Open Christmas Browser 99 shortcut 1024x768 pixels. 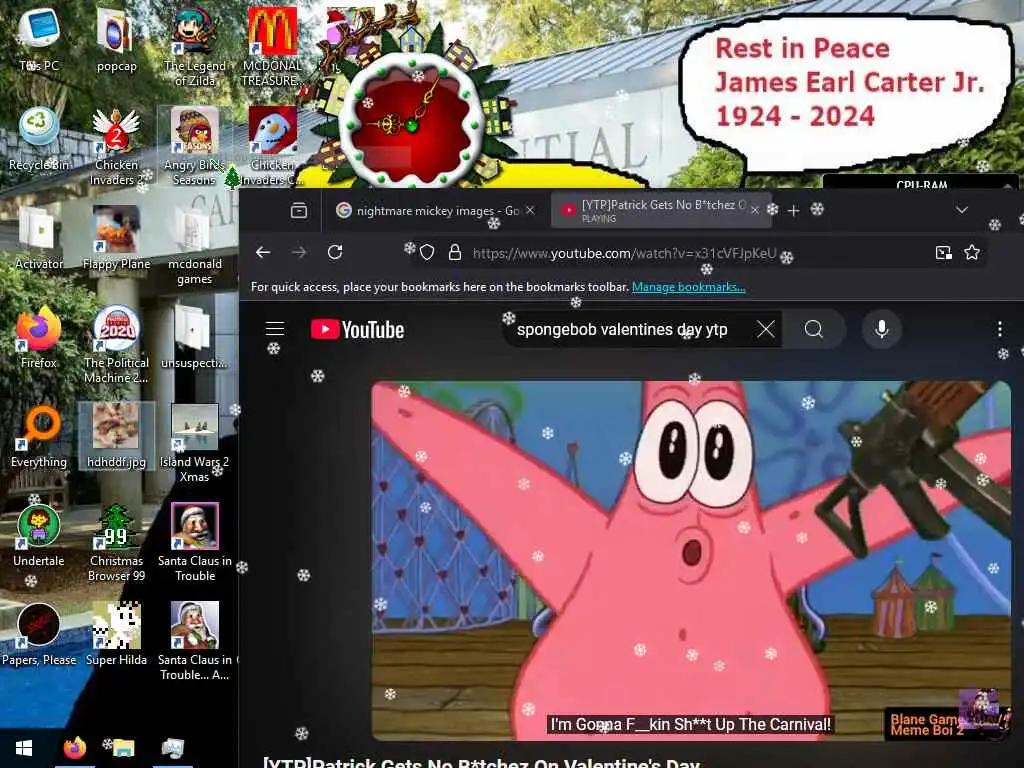pos(116,543)
